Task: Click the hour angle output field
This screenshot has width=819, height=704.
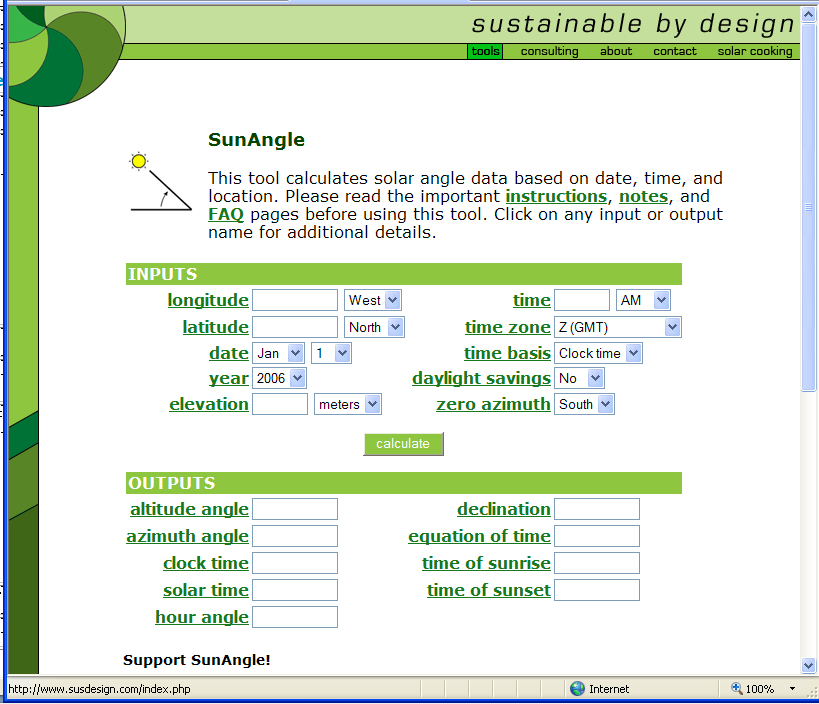Action: [295, 617]
